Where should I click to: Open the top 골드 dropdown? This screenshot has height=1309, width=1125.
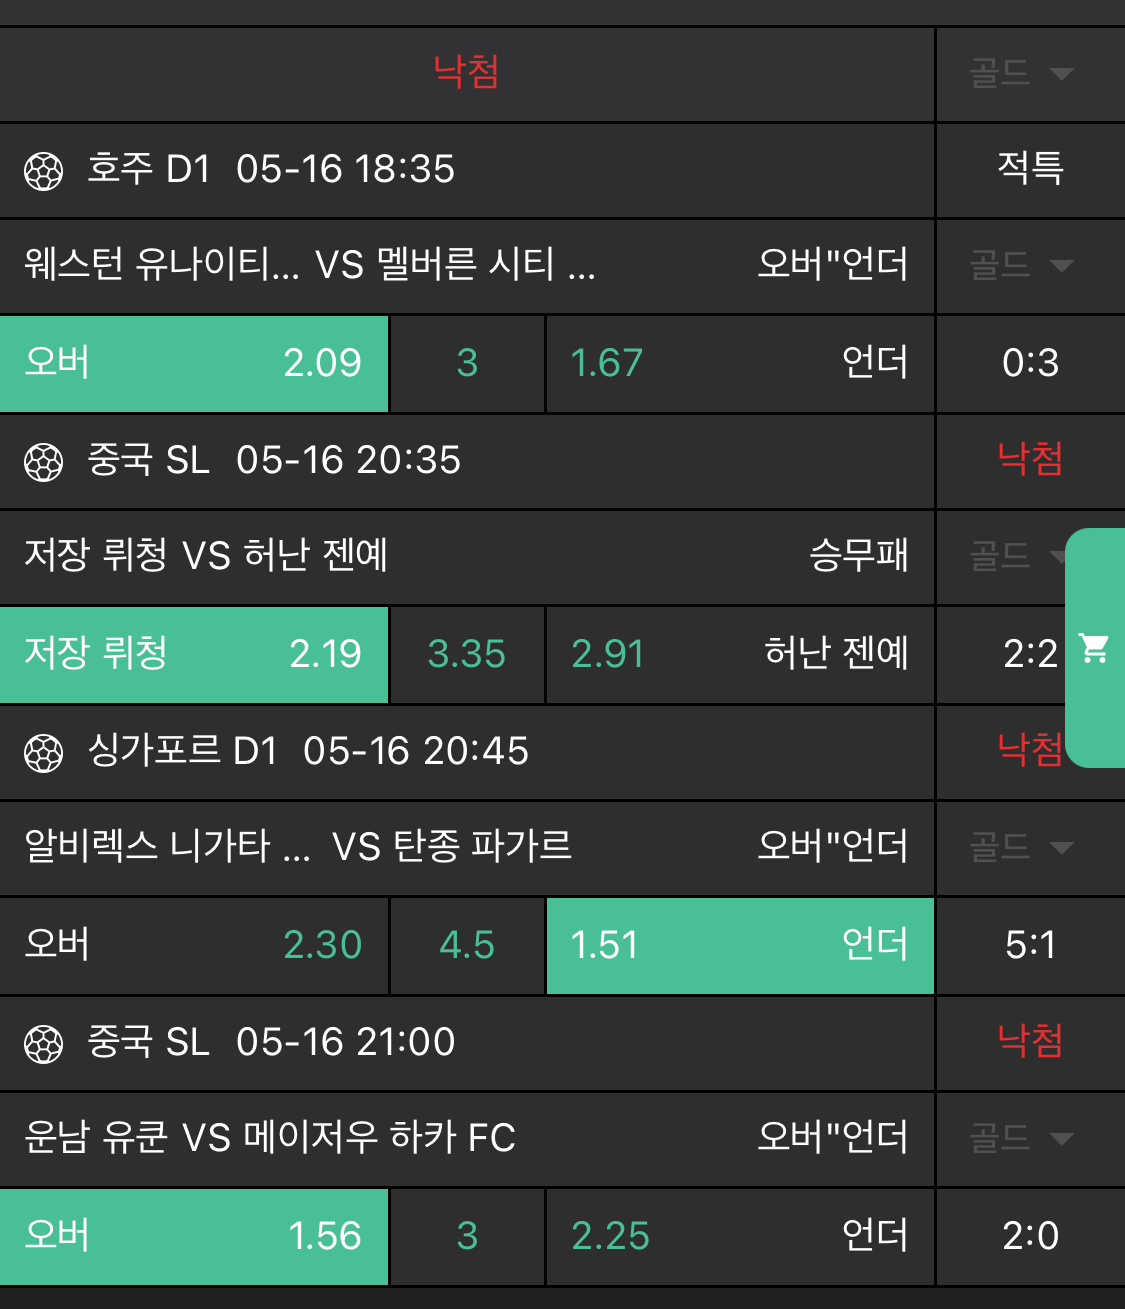coord(1022,73)
